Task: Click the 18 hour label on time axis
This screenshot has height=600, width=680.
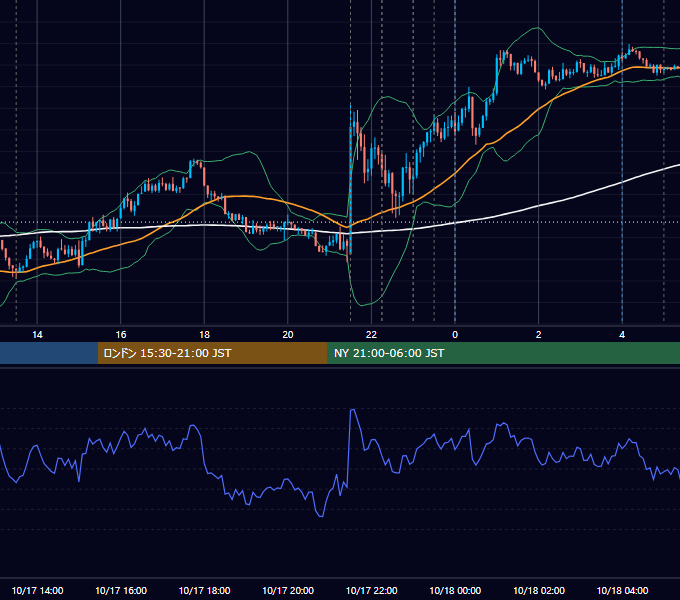Action: click(204, 335)
